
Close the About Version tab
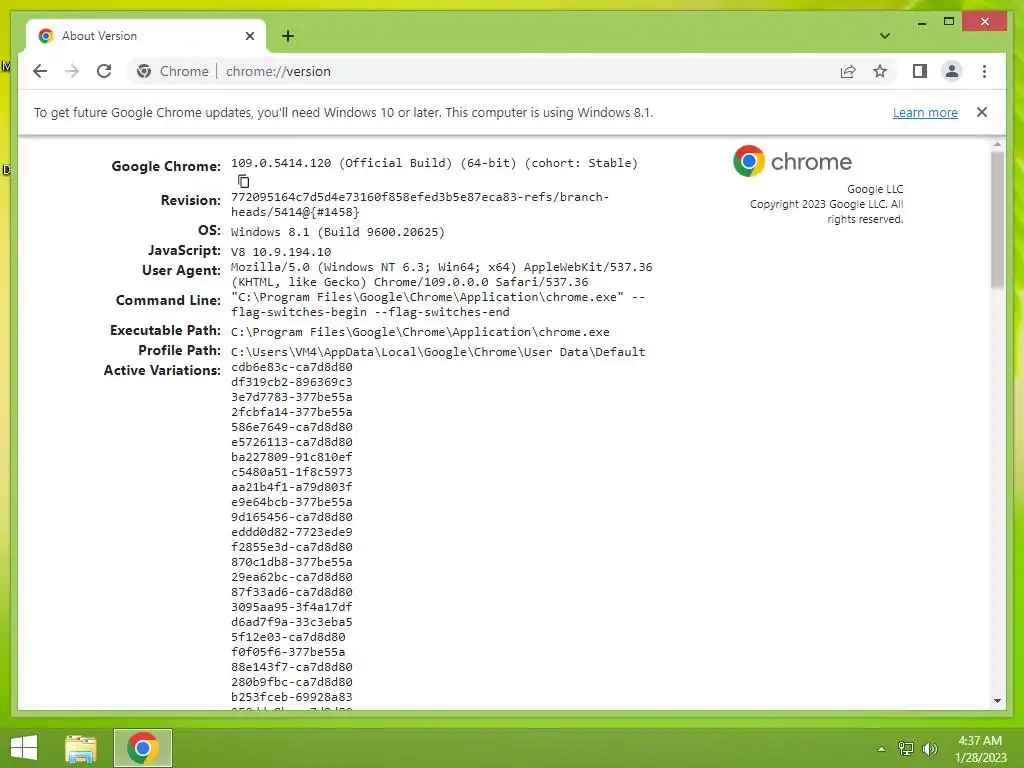coord(249,36)
